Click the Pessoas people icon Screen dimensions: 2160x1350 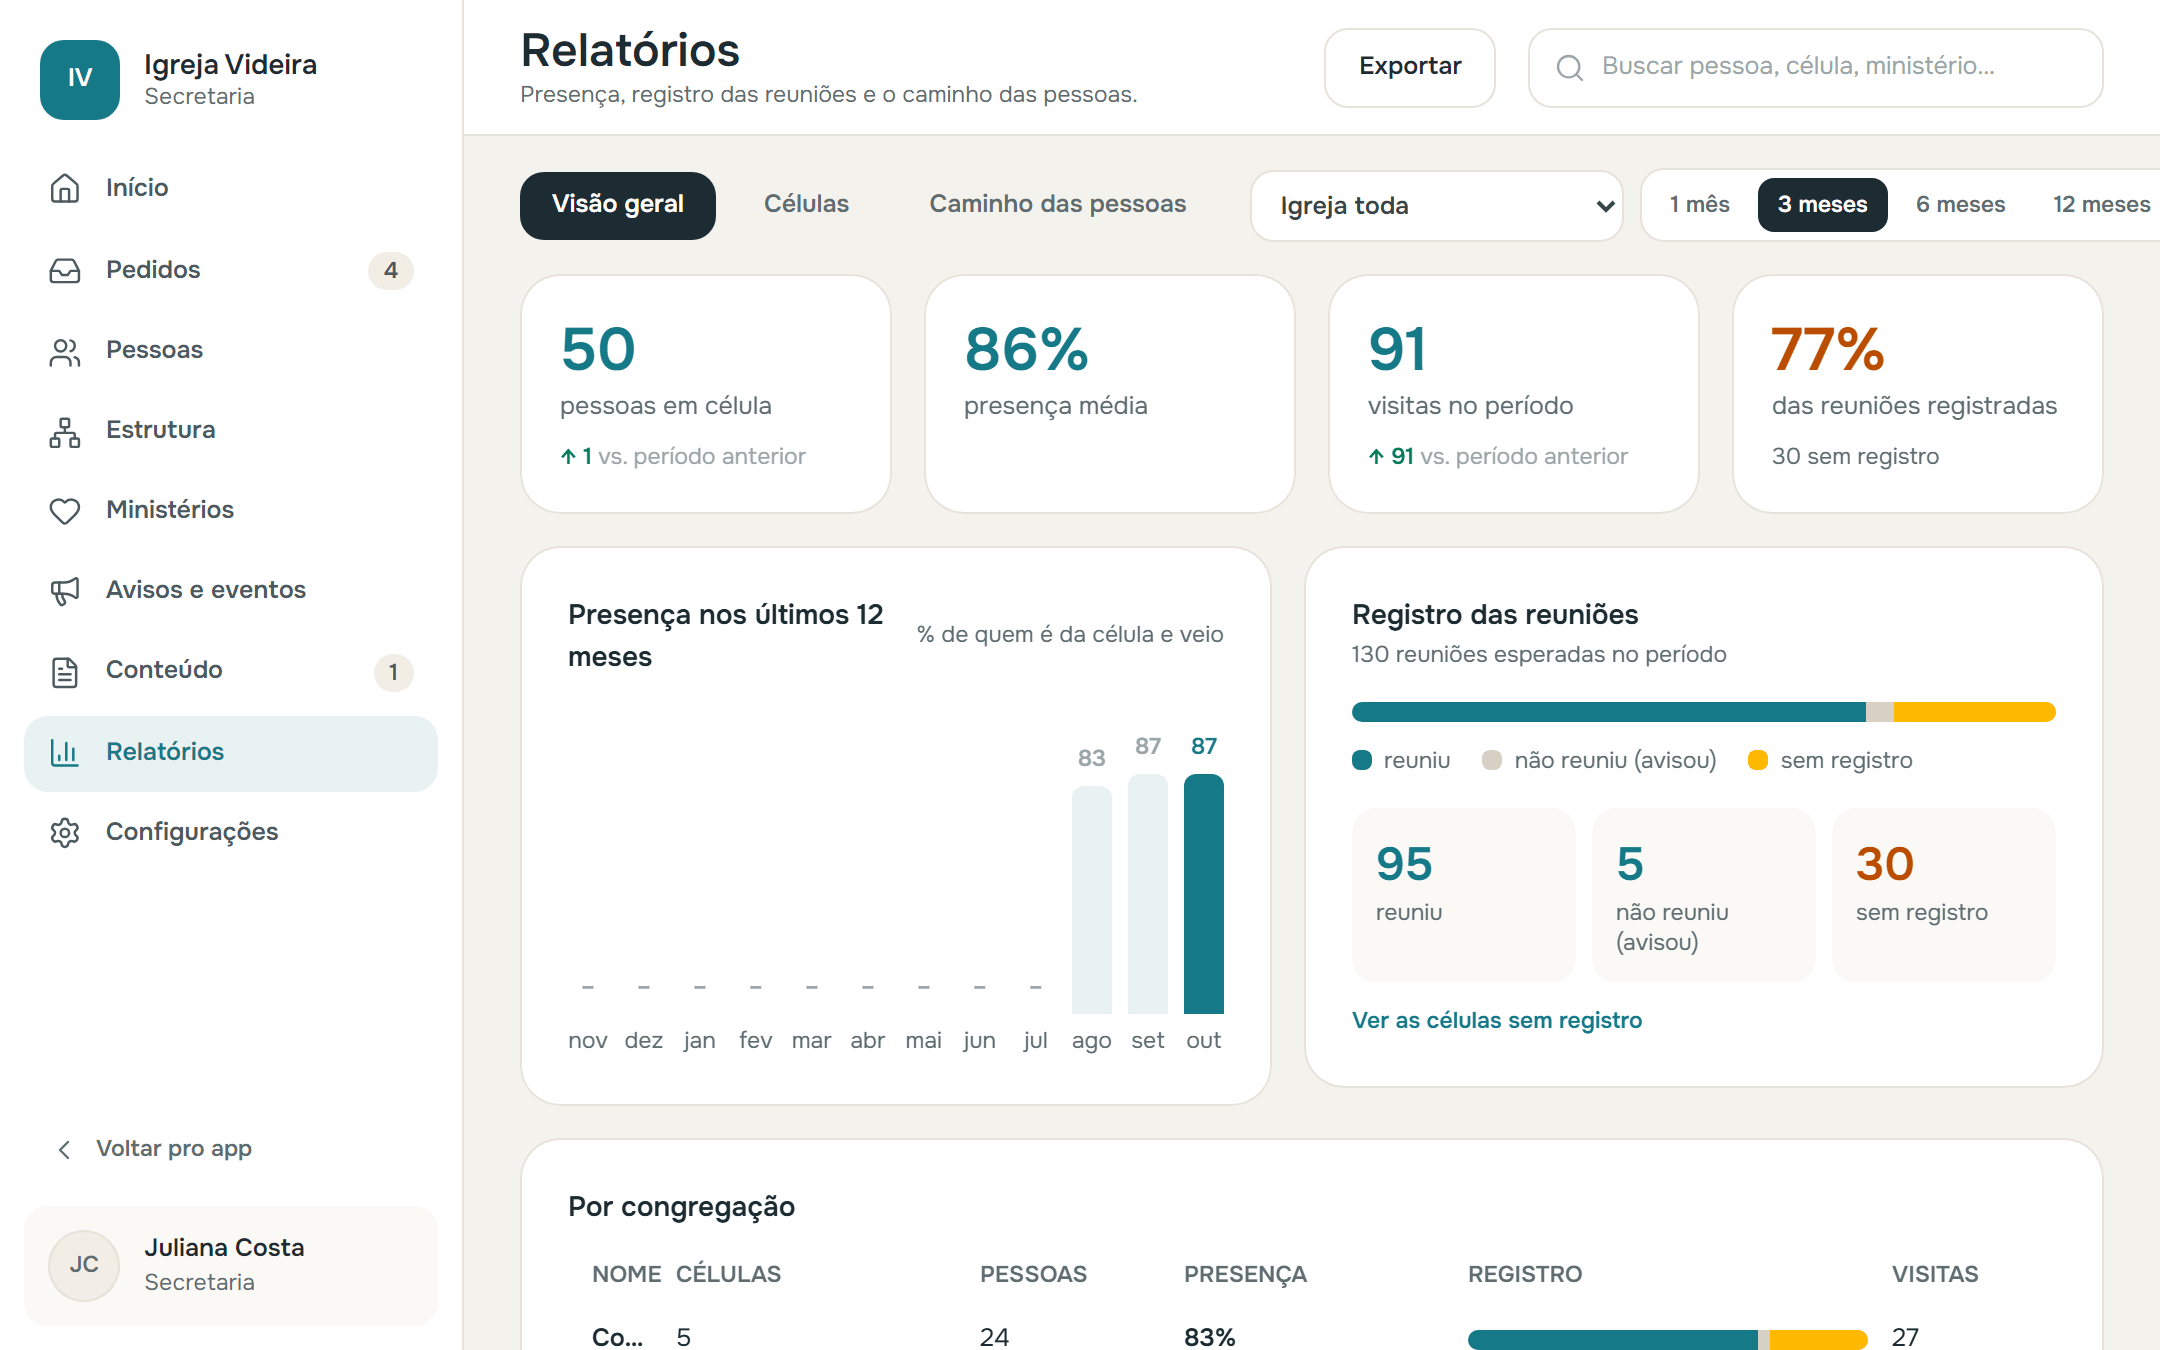point(65,350)
